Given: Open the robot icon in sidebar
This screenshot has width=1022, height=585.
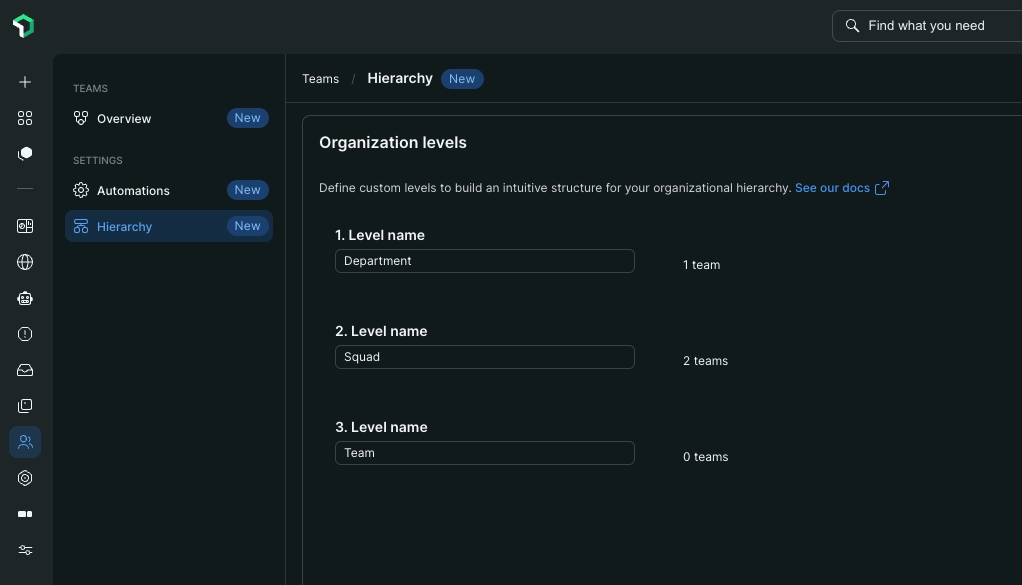Looking at the screenshot, I should click(x=25, y=298).
